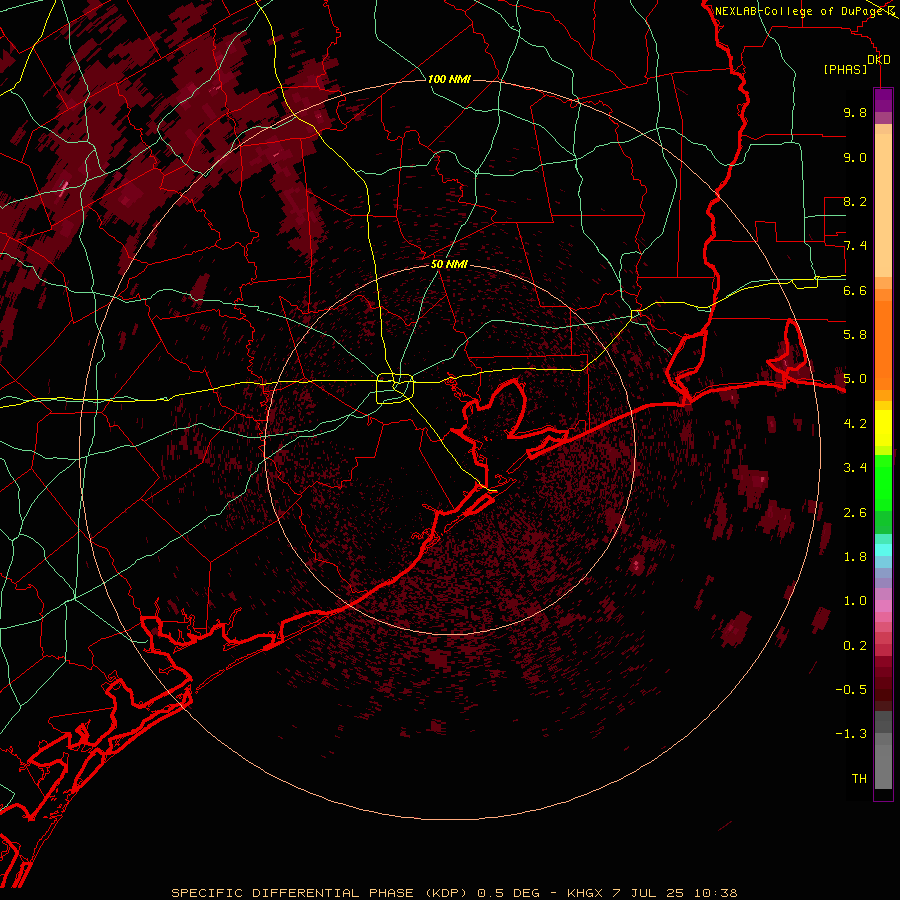Click the Specific Differential Phase KHGX caption
This screenshot has width=900, height=900.
[x=454, y=893]
